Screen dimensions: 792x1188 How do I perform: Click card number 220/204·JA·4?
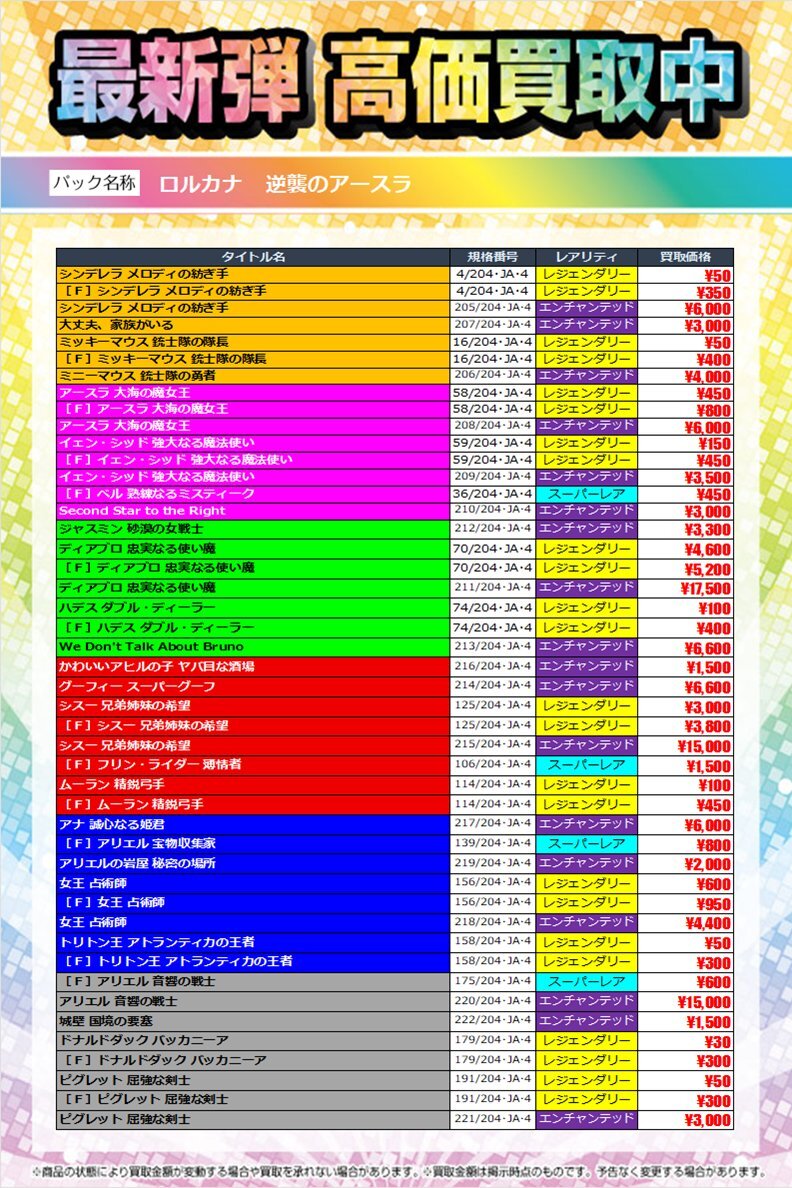[493, 1001]
